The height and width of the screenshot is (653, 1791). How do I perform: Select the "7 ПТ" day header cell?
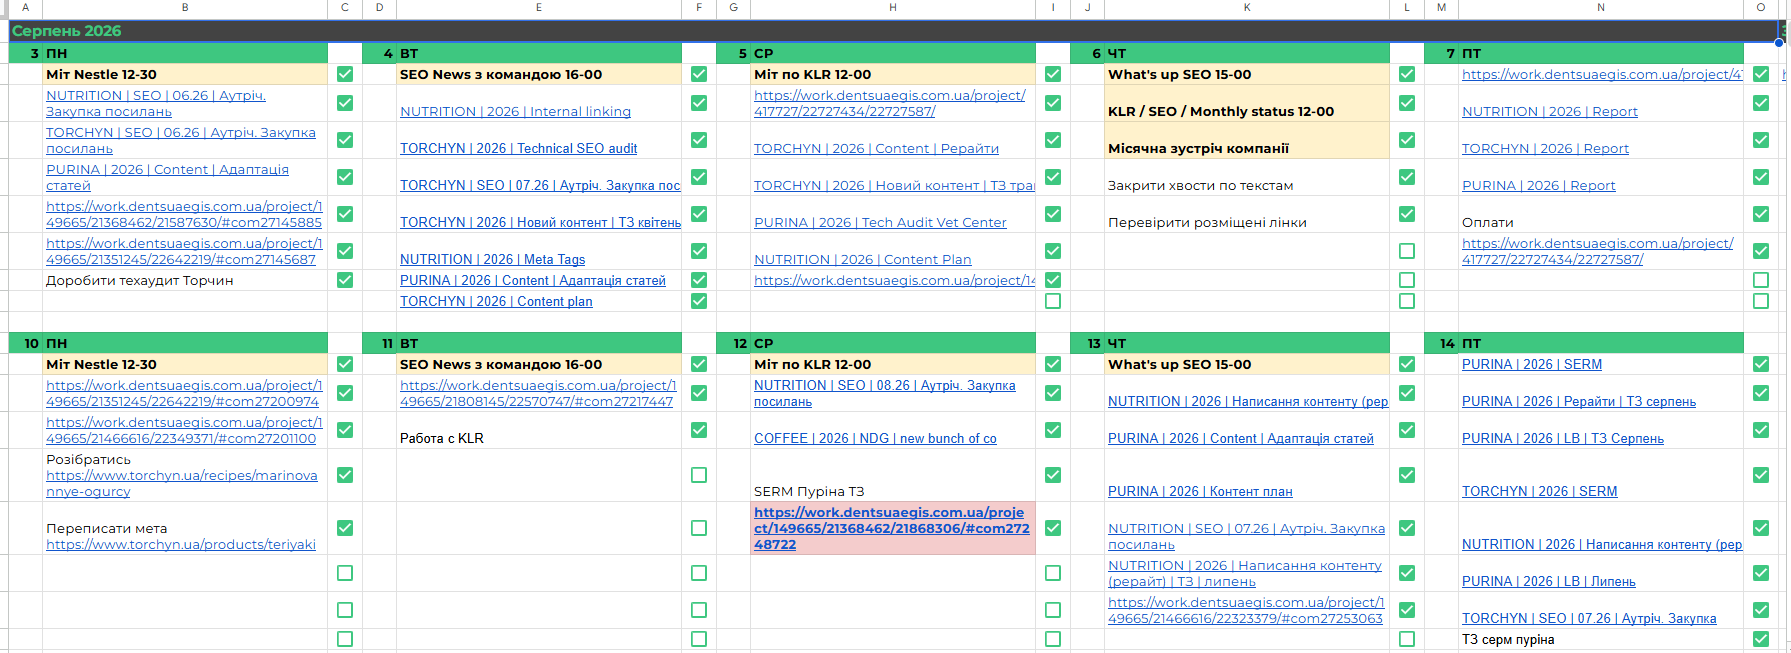(x=1601, y=53)
